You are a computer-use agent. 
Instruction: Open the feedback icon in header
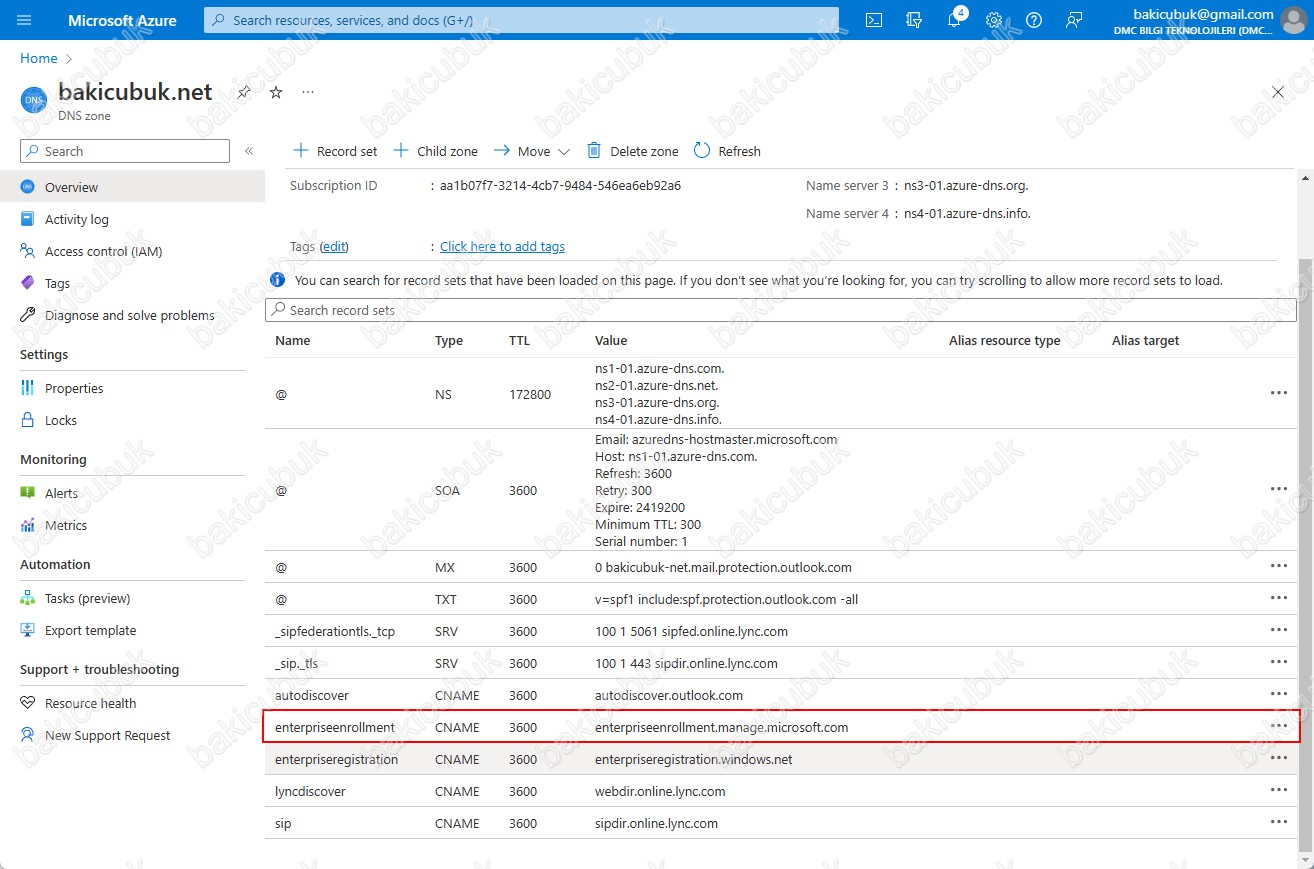coord(1074,20)
